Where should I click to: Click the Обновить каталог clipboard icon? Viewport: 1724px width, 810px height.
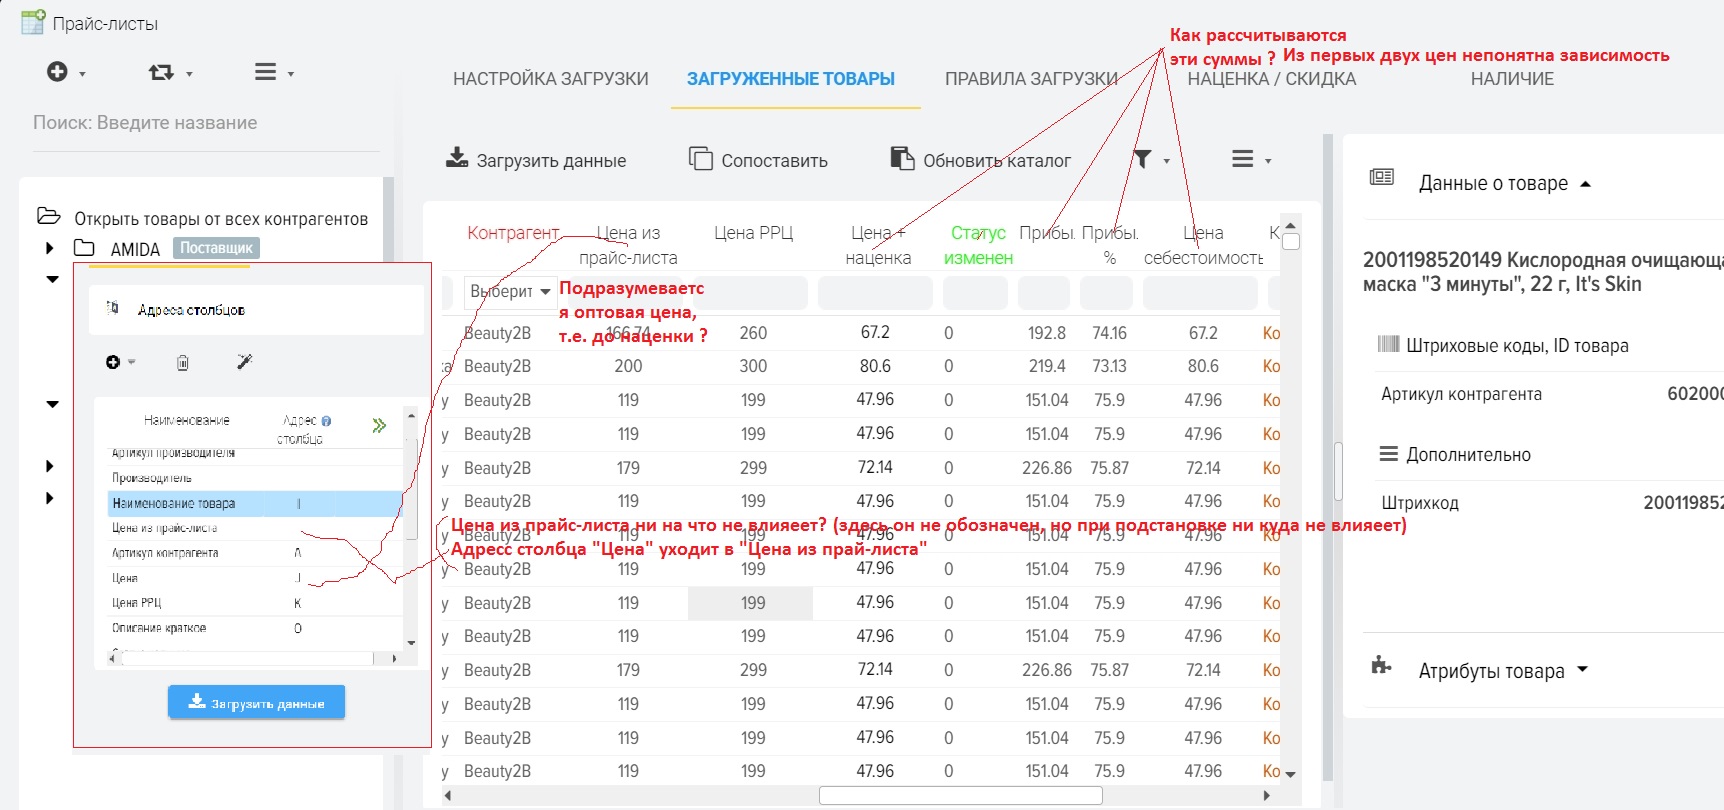point(902,159)
